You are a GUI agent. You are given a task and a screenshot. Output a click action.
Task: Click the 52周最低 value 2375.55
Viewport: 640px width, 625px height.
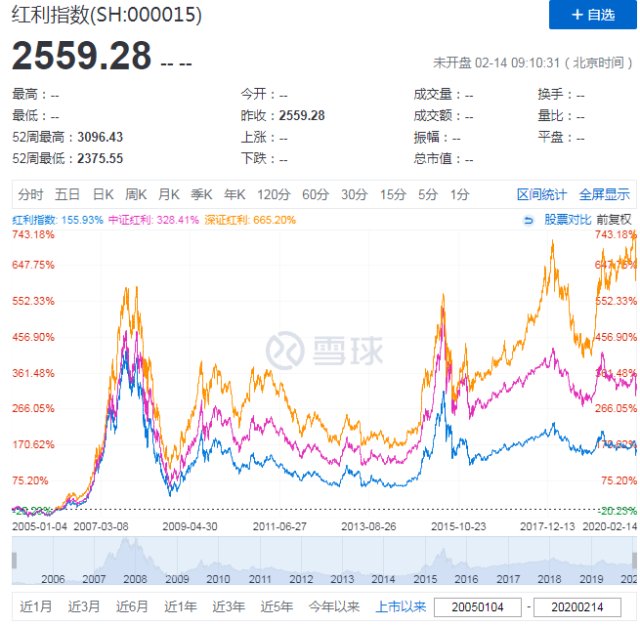point(100,158)
